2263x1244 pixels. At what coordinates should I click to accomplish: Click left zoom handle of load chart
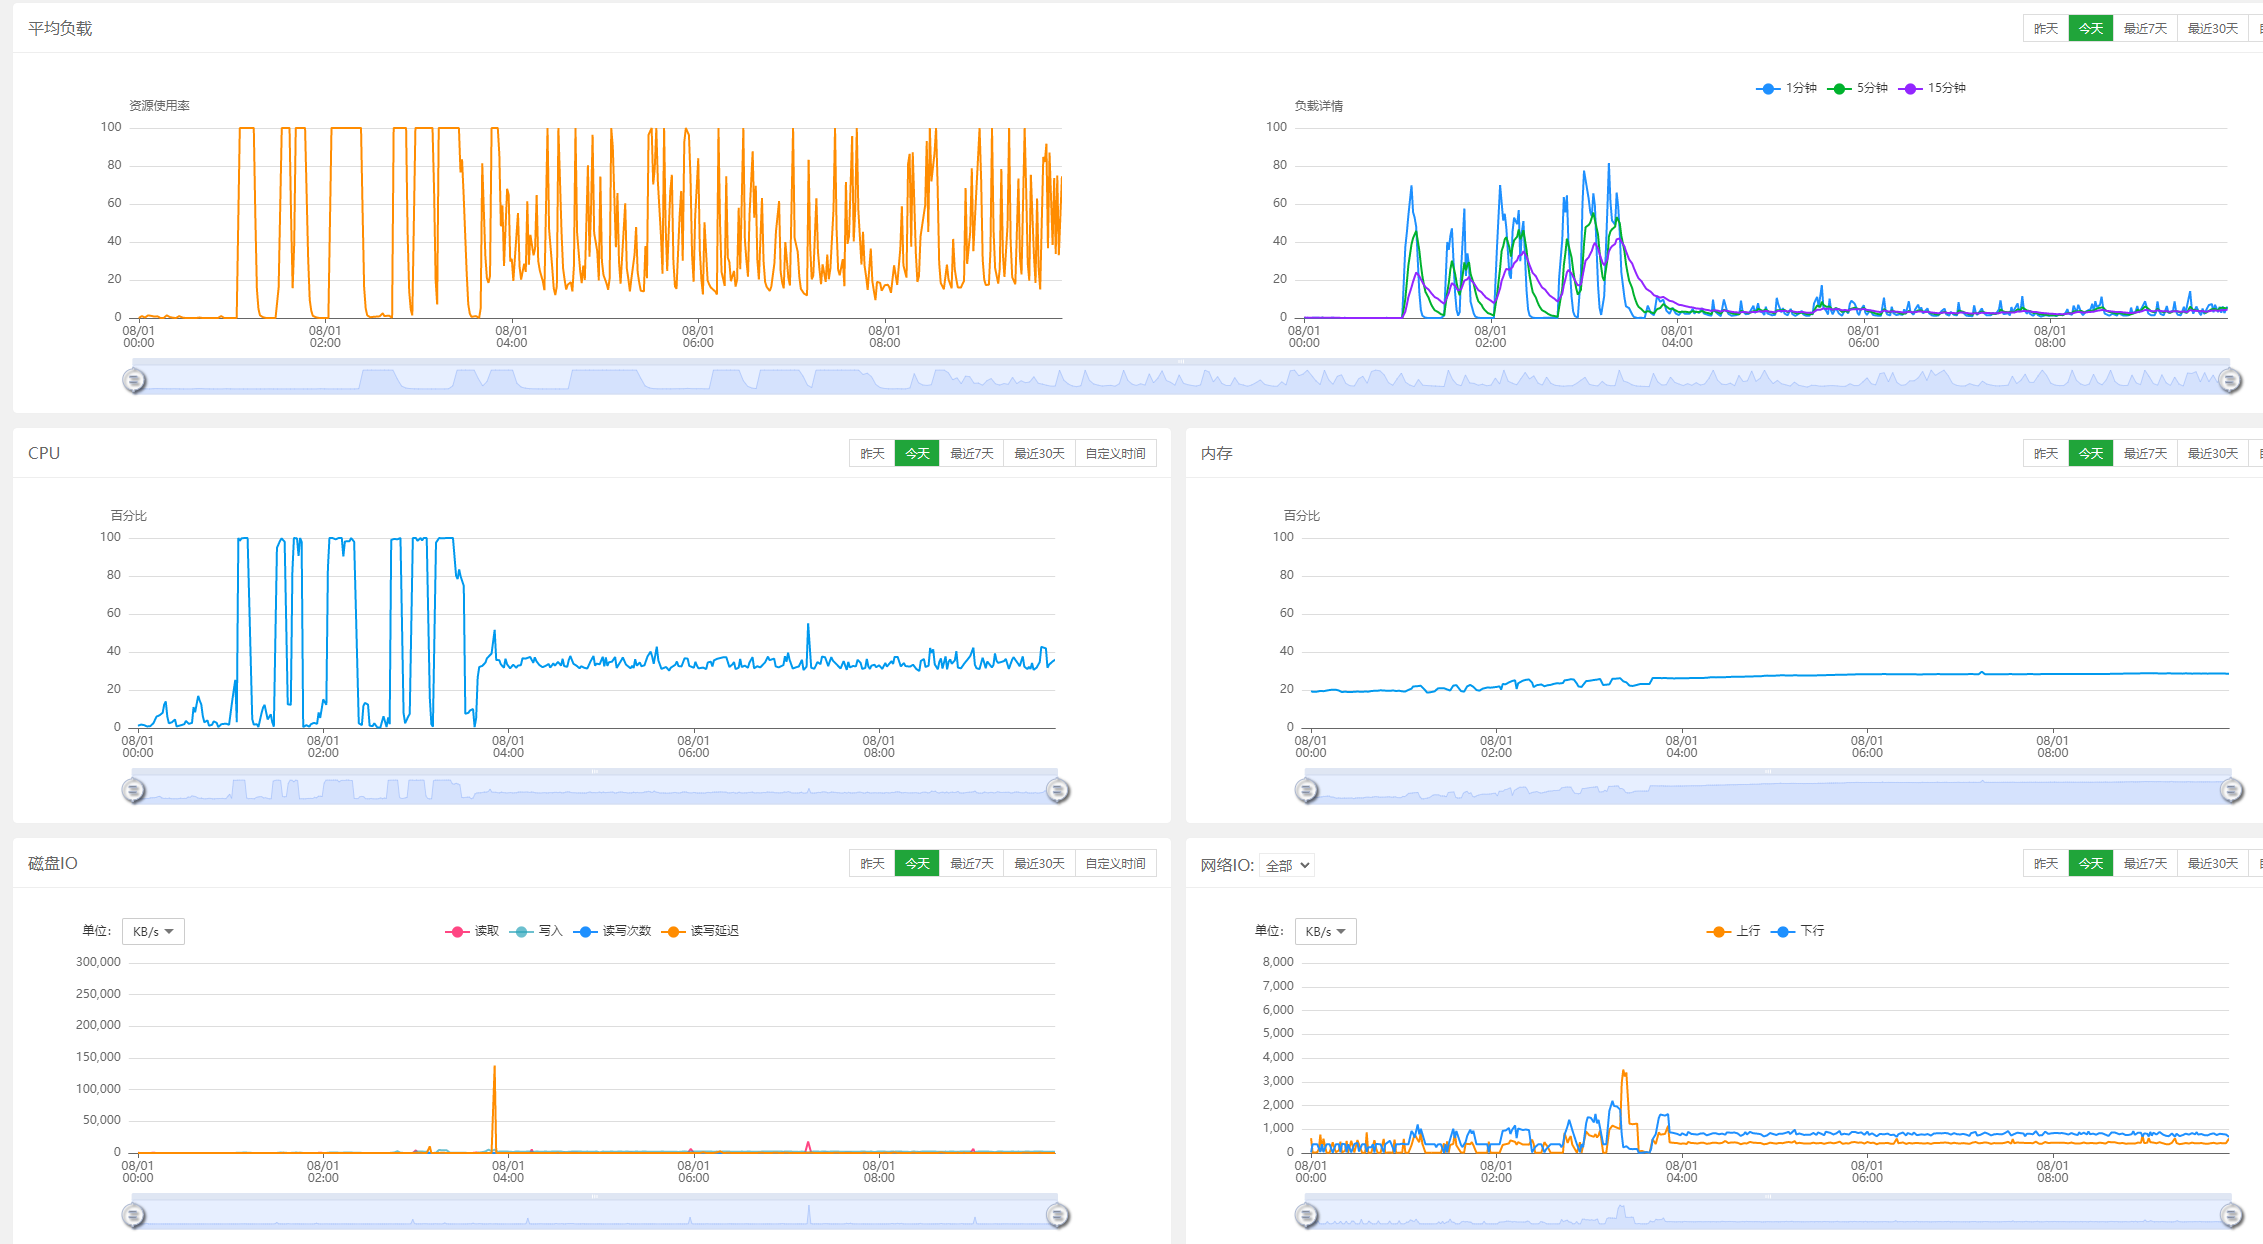click(134, 380)
